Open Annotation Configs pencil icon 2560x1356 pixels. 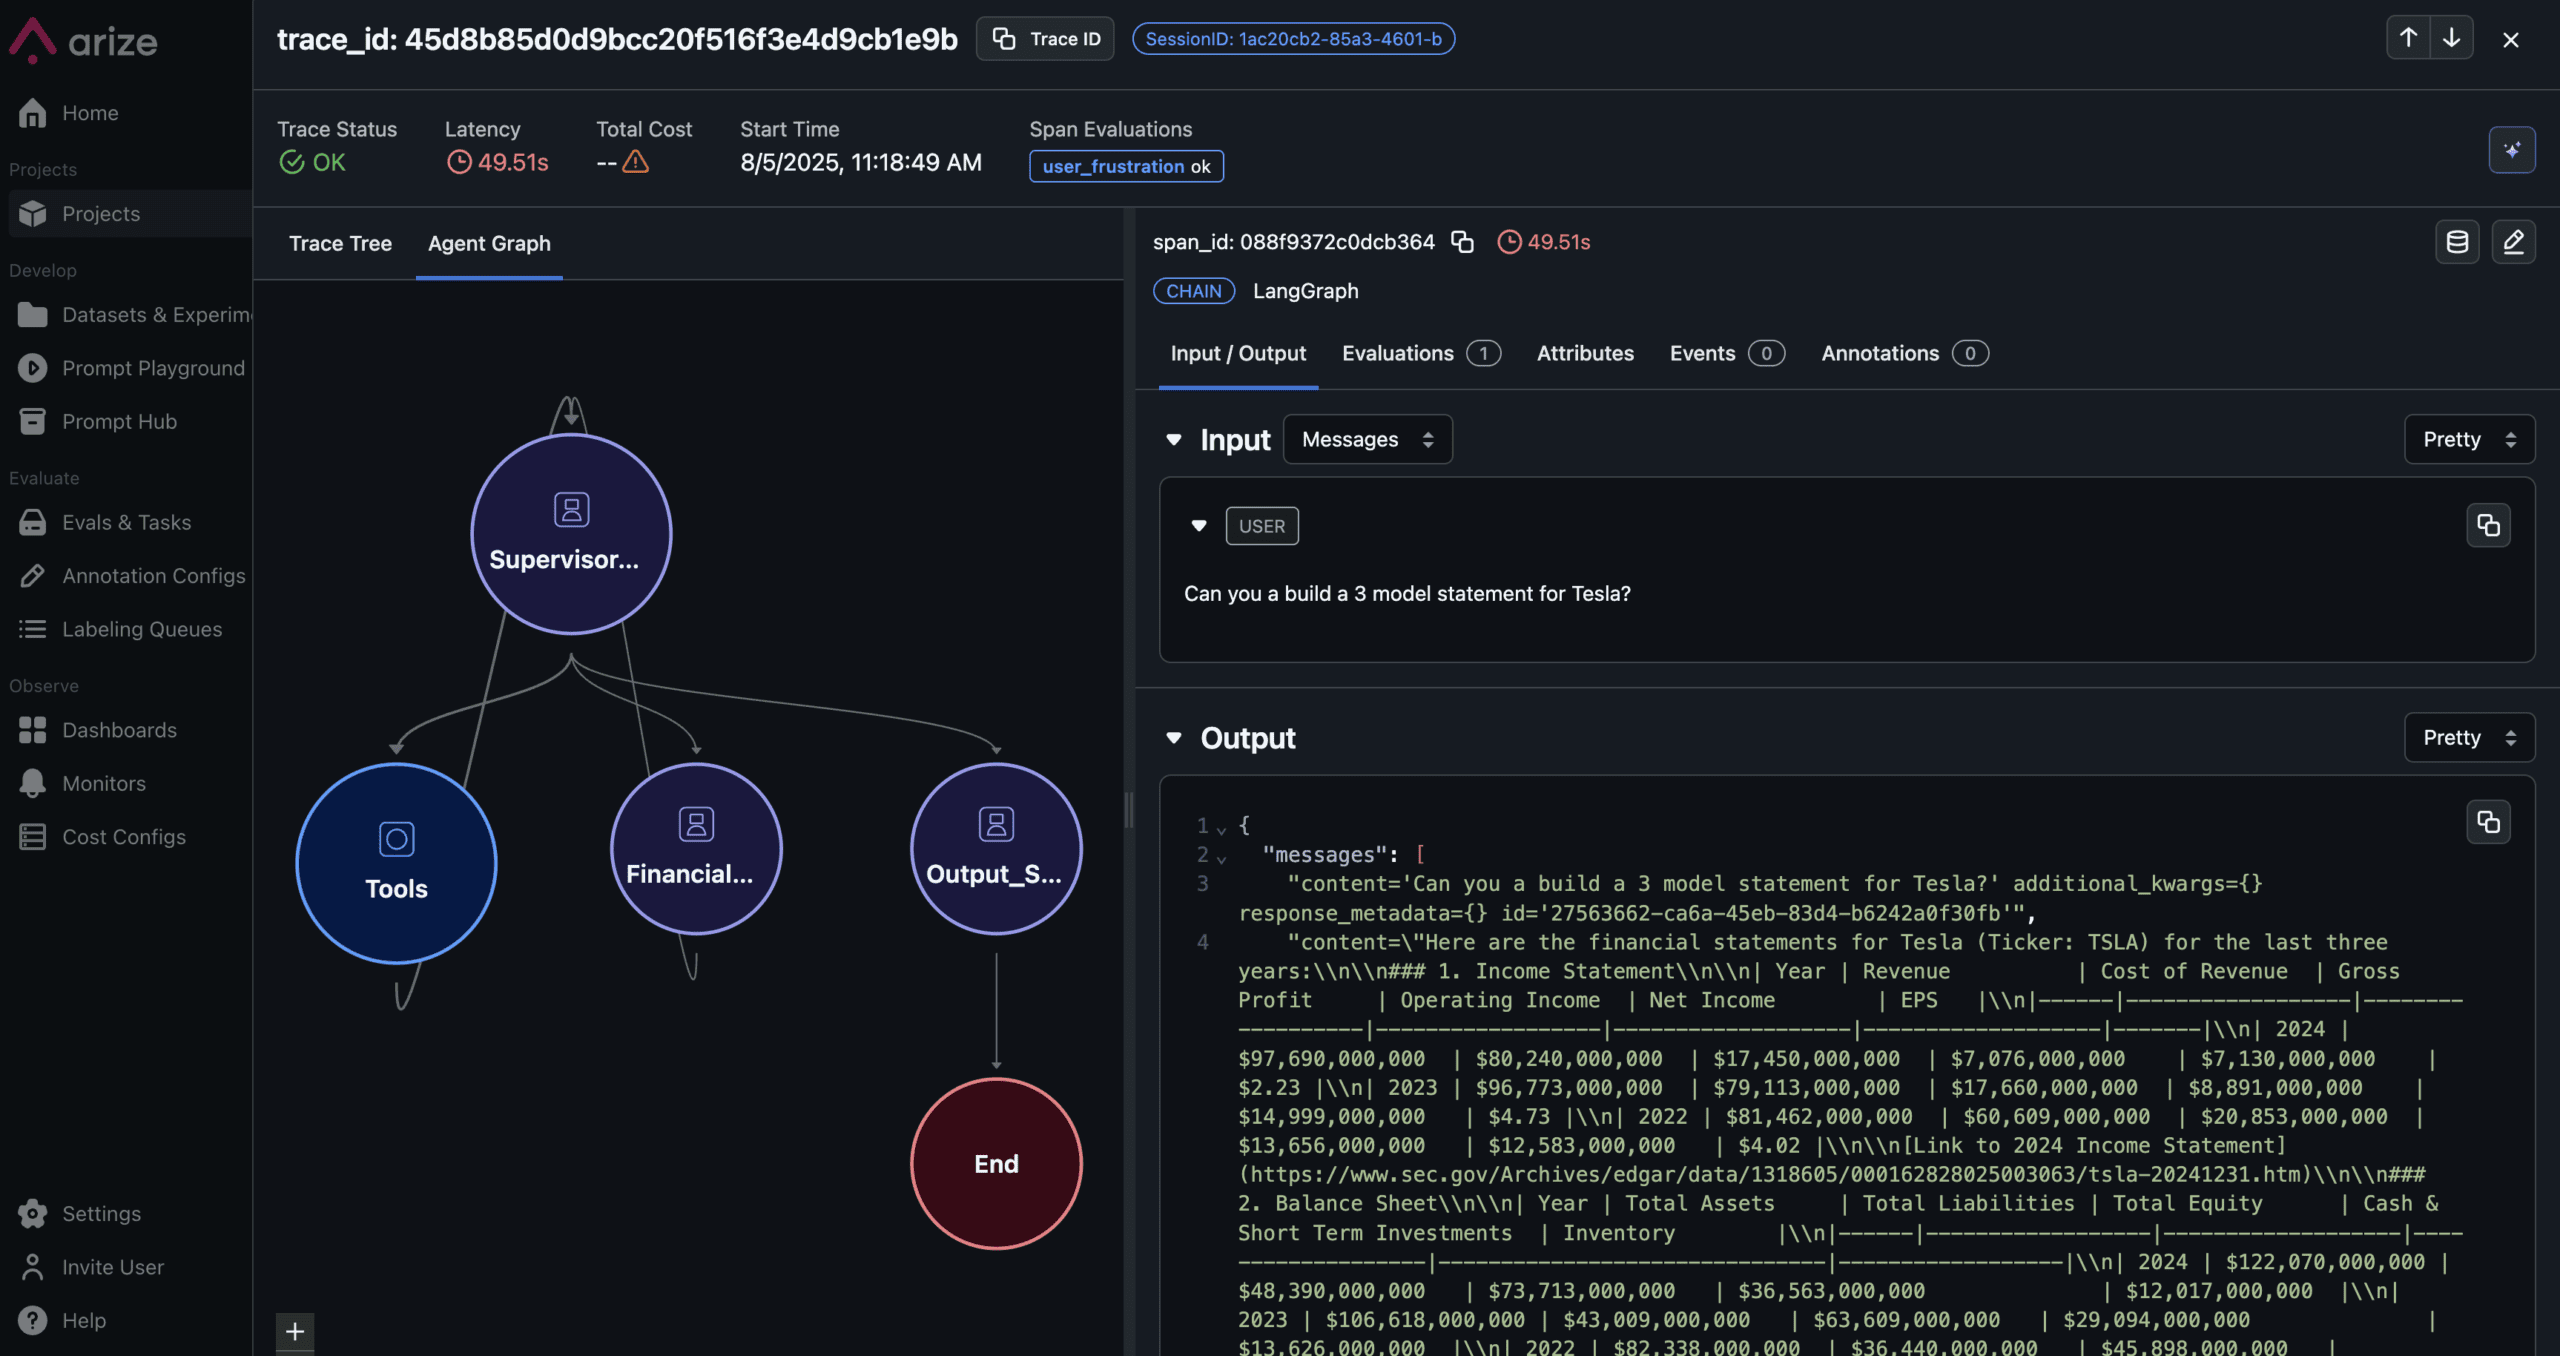[32, 576]
